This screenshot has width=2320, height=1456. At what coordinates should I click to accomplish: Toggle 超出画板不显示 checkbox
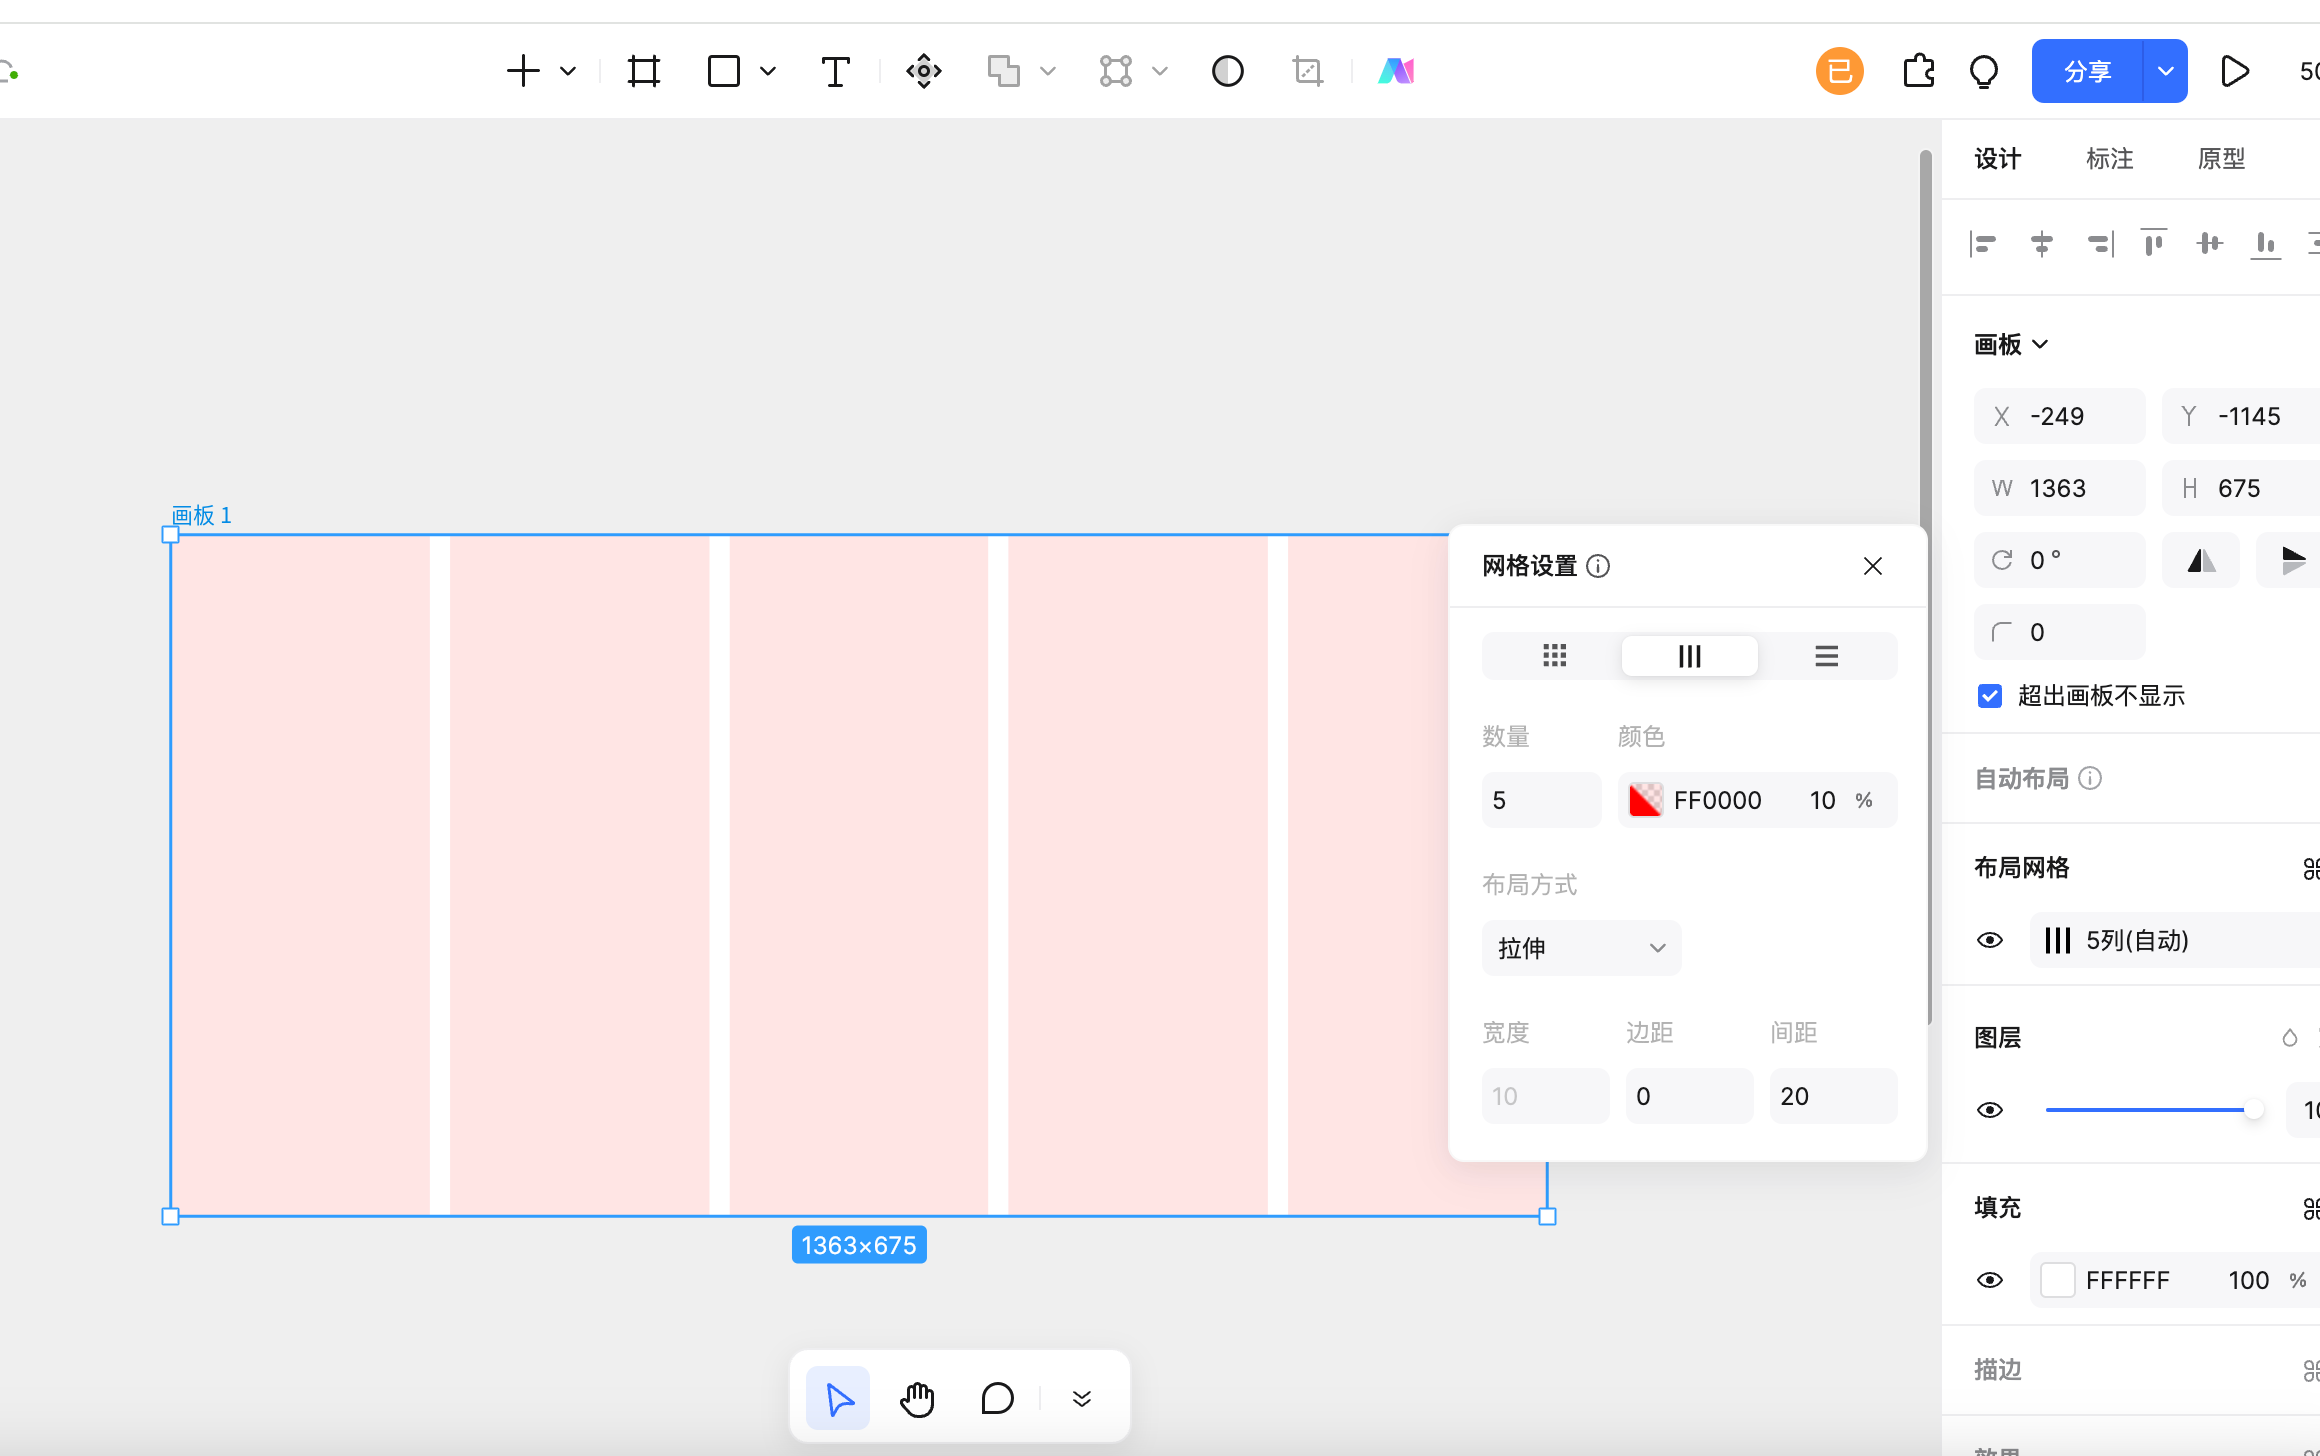pyautogui.click(x=1990, y=696)
